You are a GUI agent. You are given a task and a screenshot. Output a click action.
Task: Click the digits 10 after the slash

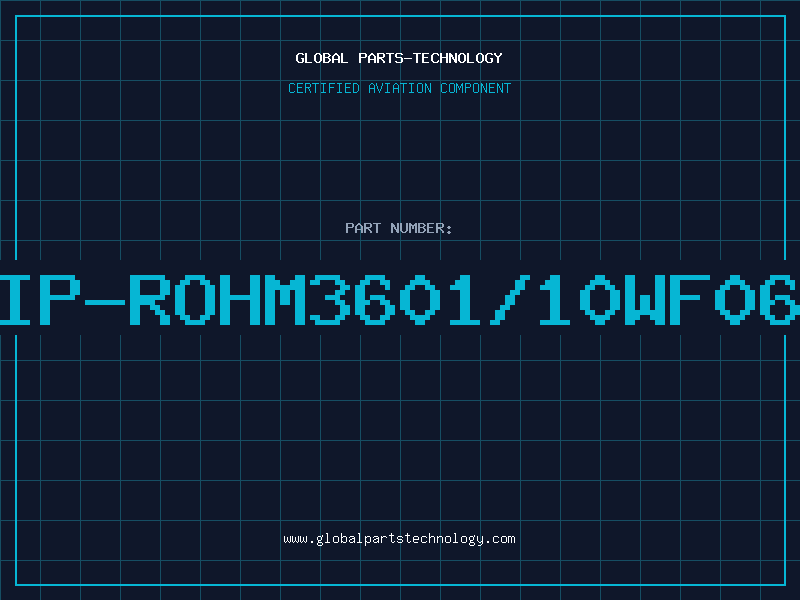[x=581, y=299]
